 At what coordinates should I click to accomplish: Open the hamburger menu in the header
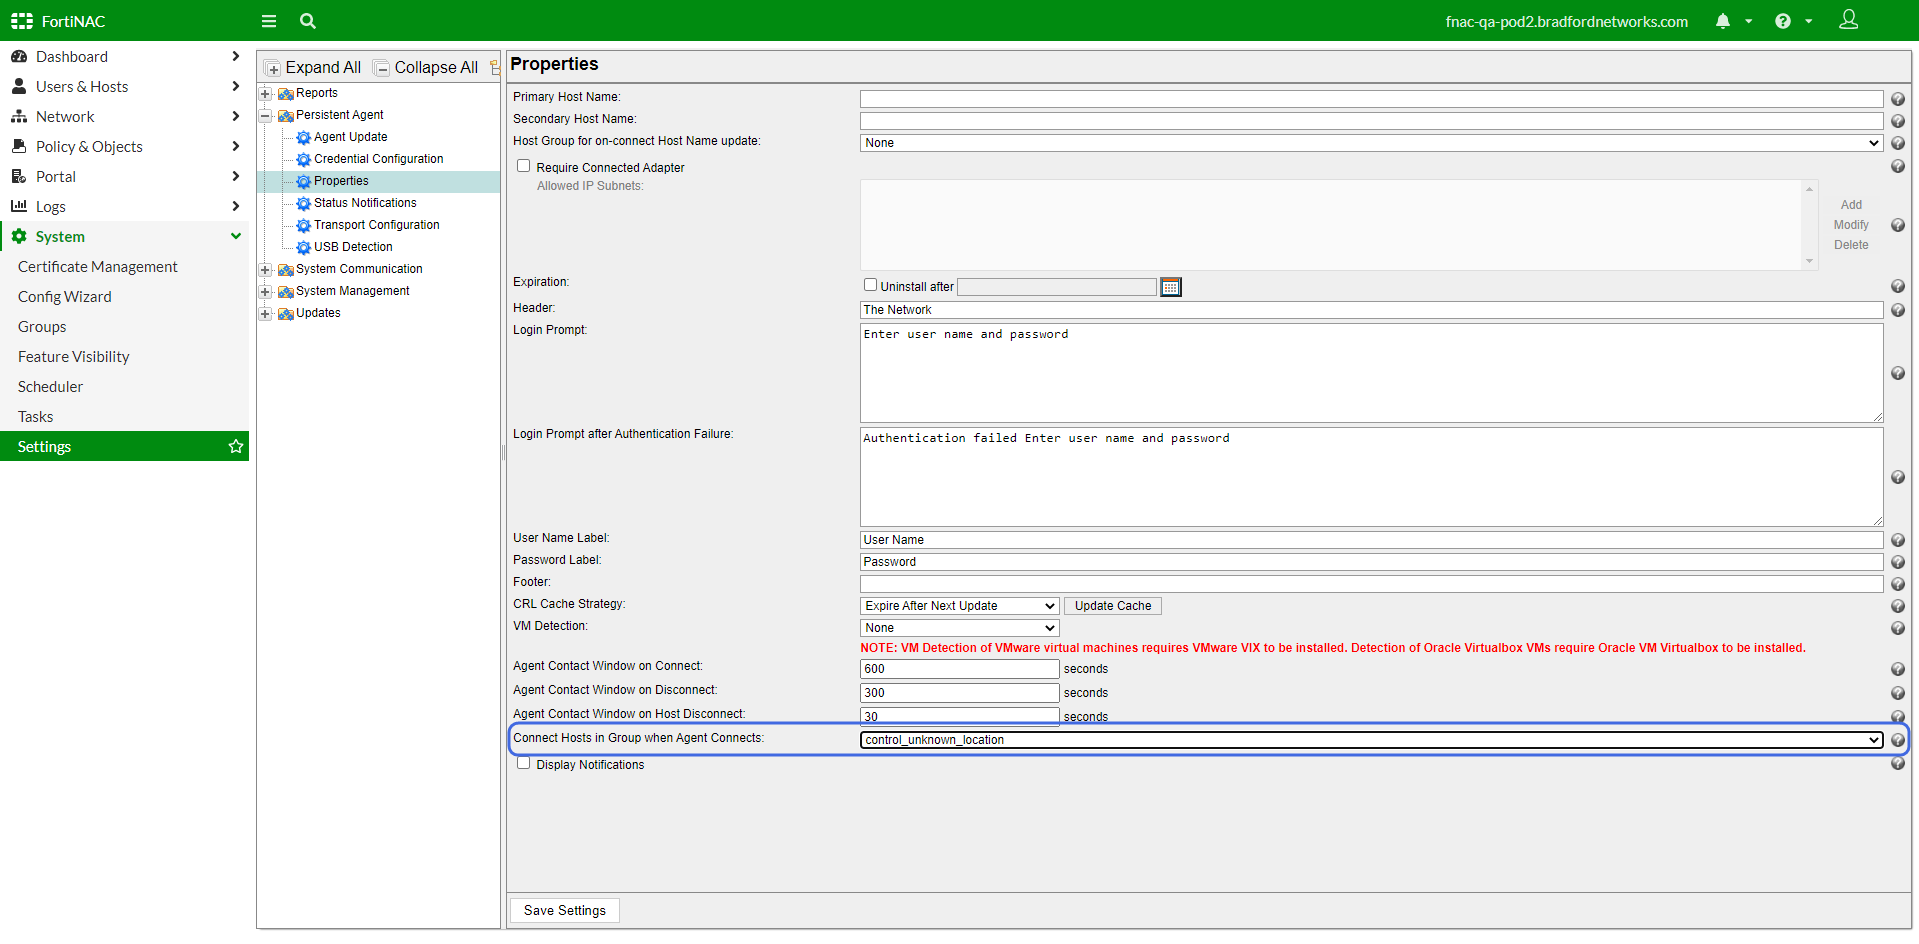click(268, 21)
